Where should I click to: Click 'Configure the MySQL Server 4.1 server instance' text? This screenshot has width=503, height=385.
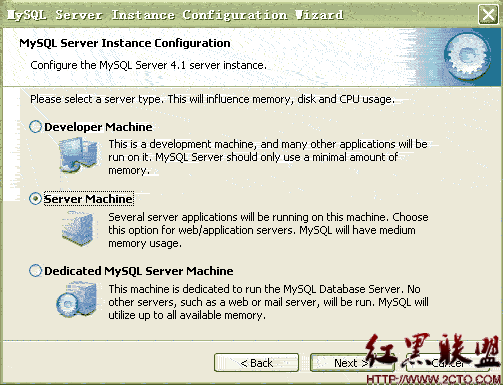point(148,65)
